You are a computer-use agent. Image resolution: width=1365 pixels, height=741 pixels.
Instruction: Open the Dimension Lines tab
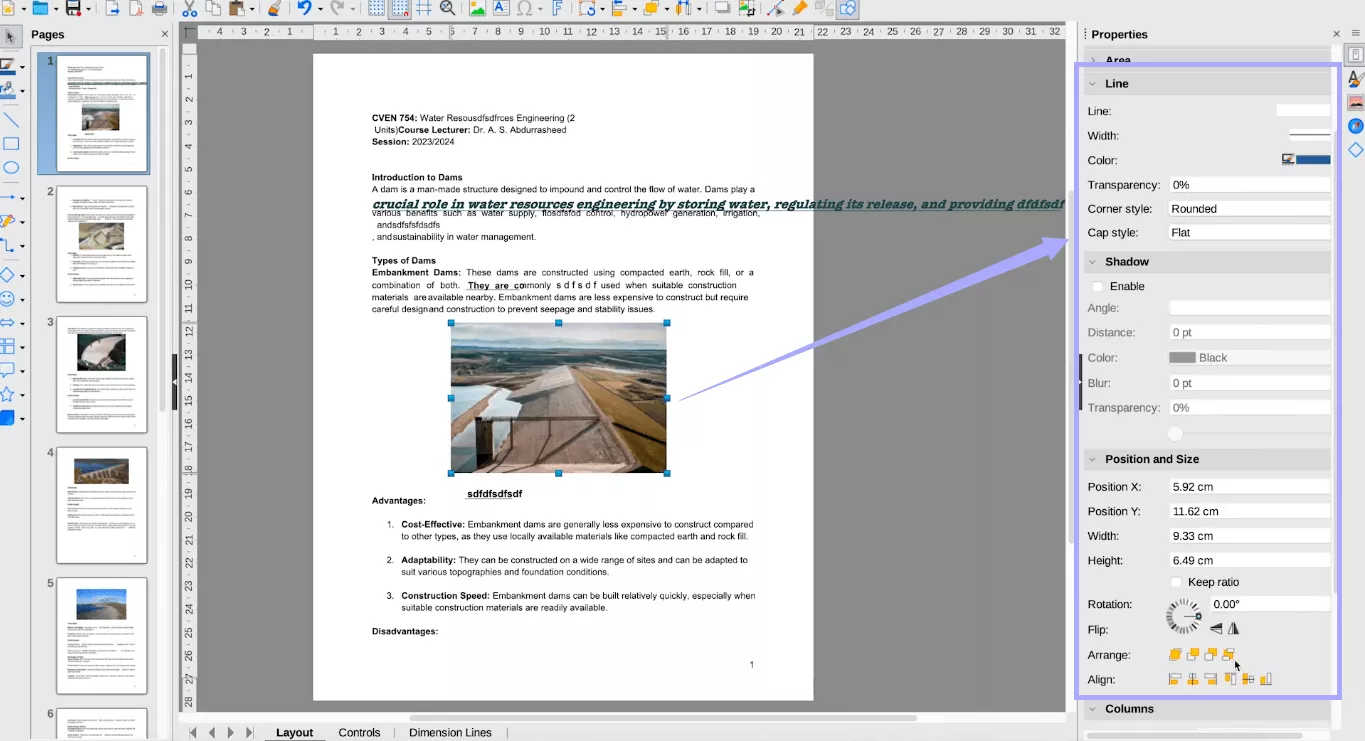coord(450,732)
